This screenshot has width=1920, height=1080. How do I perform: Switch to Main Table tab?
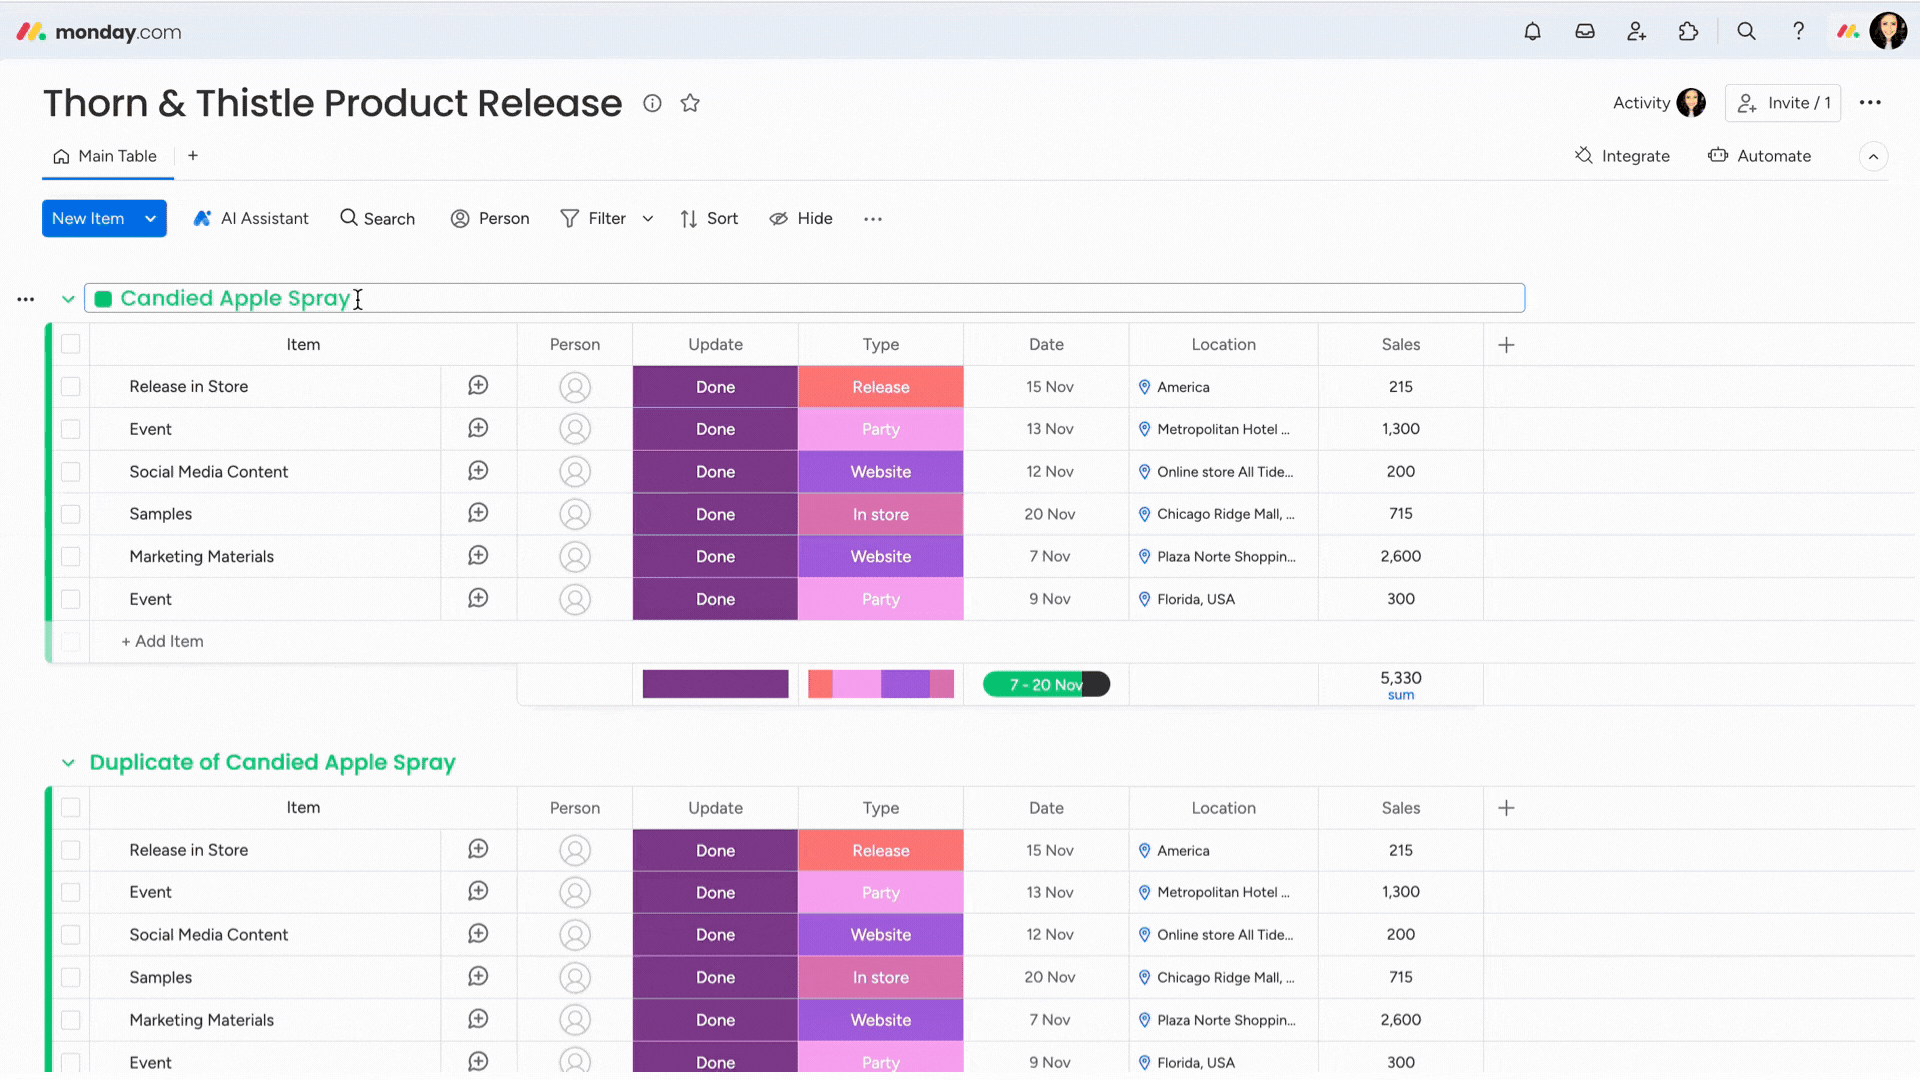point(106,156)
